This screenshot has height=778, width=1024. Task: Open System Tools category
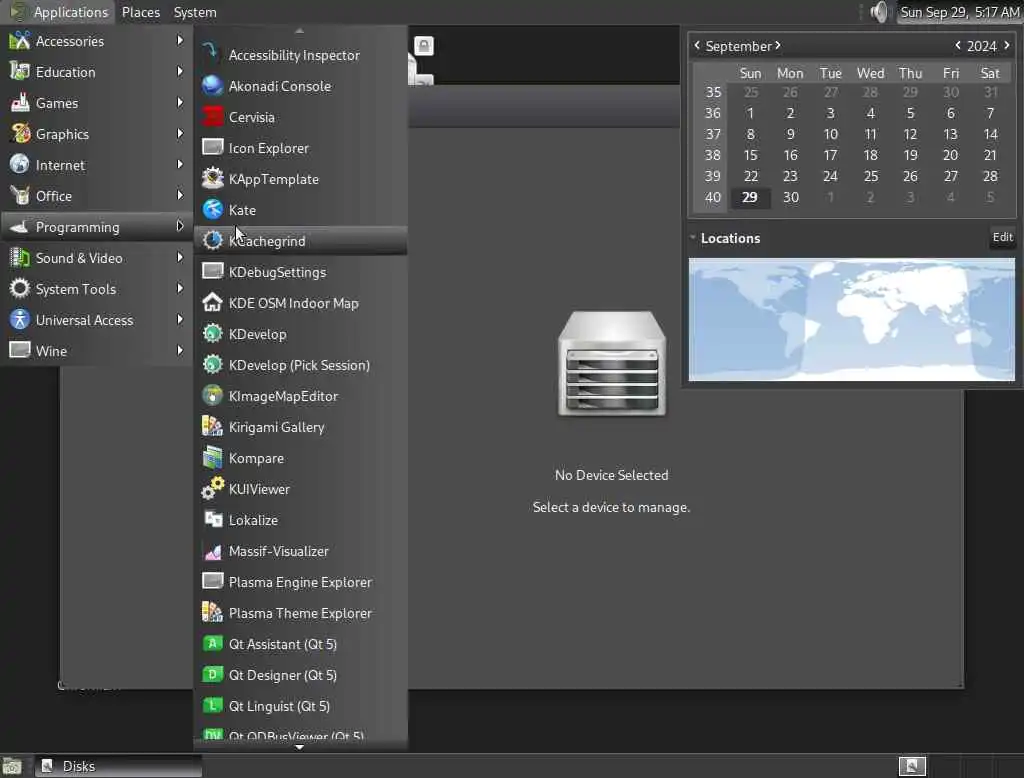tap(97, 289)
